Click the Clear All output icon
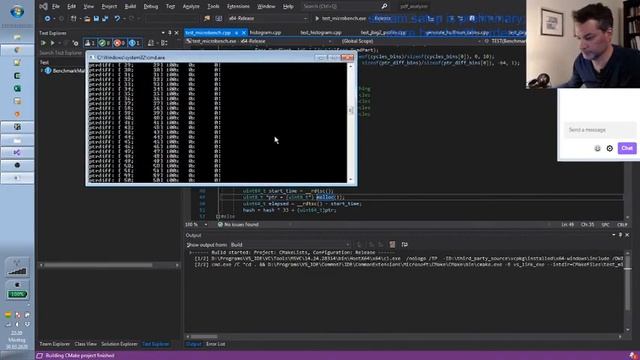This screenshot has height=360, width=640. (x=392, y=244)
